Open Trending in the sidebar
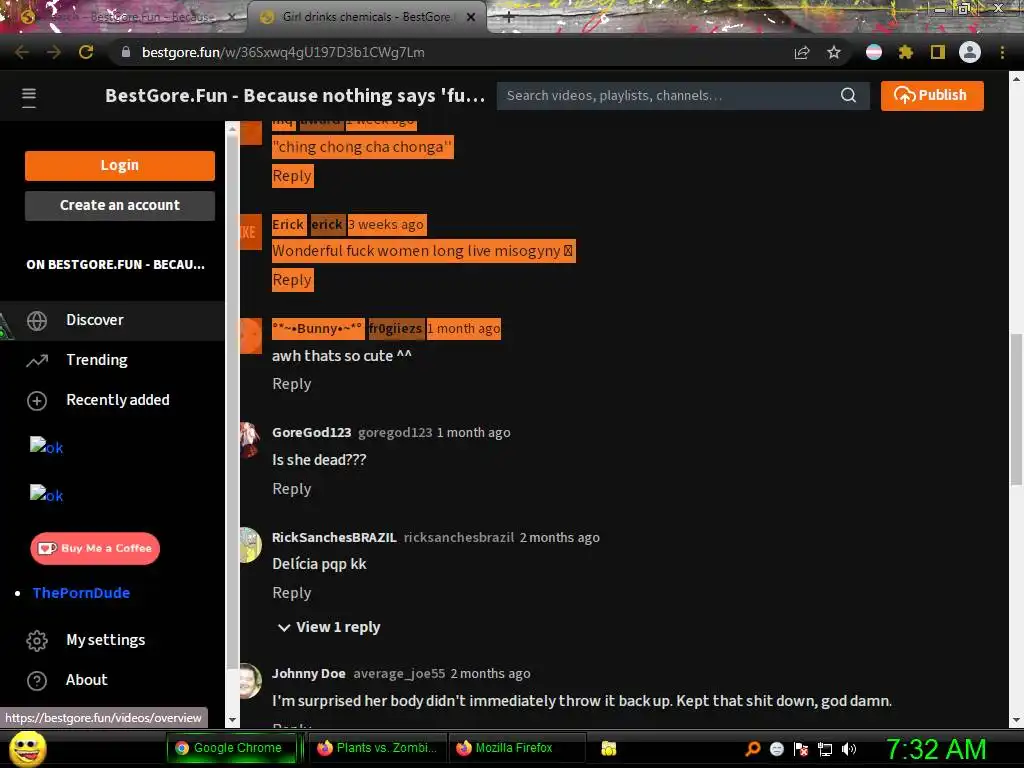Image resolution: width=1024 pixels, height=768 pixels. [112, 360]
